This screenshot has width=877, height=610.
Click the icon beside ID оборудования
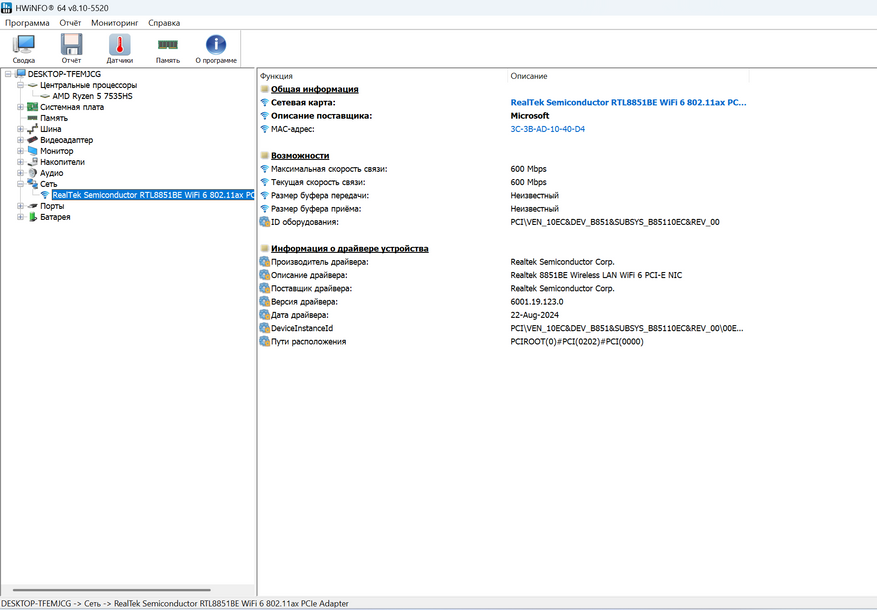click(x=265, y=222)
